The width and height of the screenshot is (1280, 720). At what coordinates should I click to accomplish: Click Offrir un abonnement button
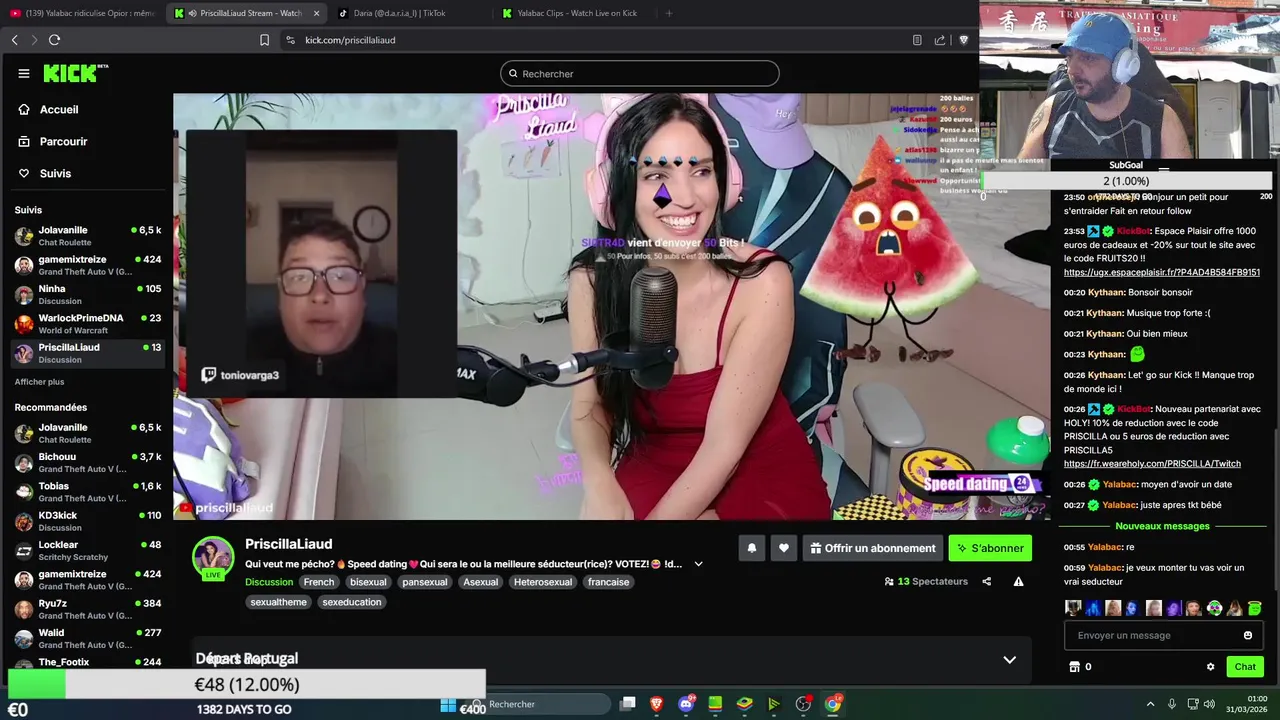[x=873, y=548]
